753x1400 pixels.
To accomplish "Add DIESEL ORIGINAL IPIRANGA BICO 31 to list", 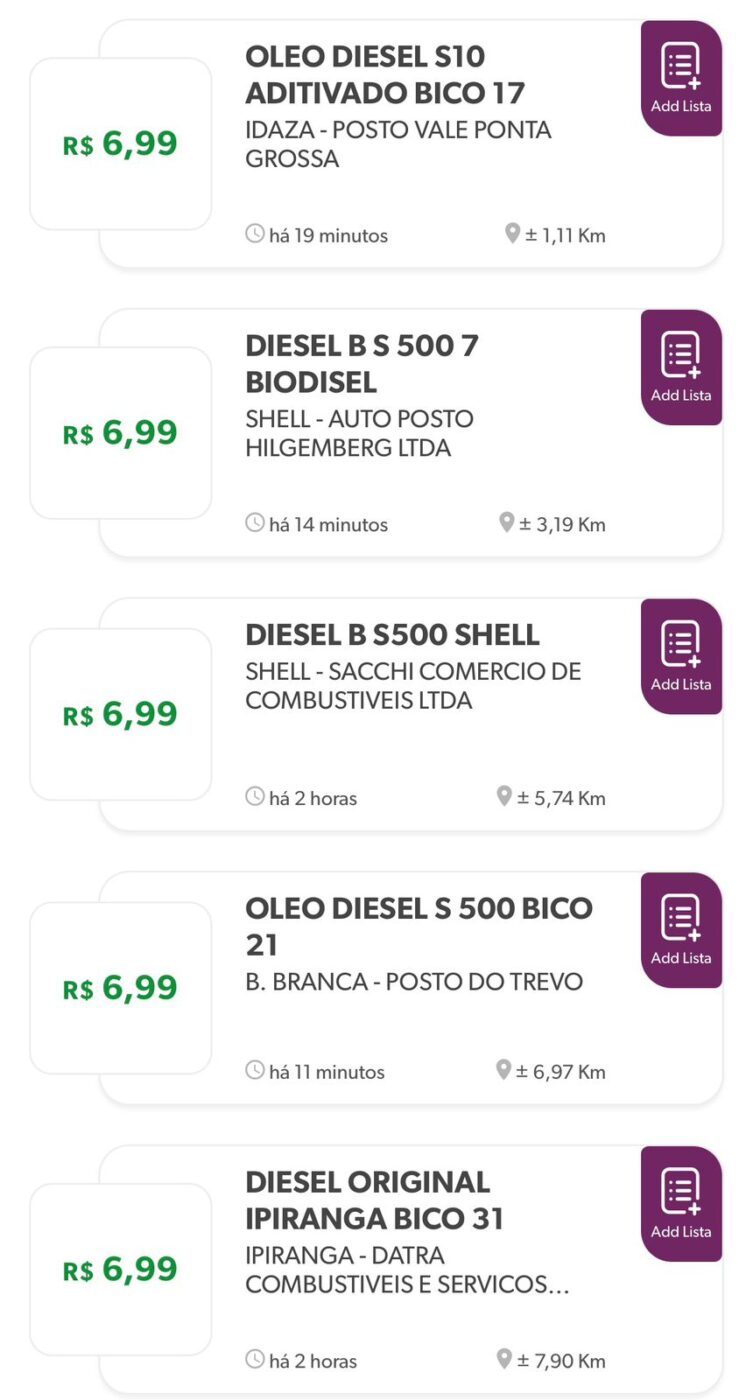I will click(x=681, y=1204).
